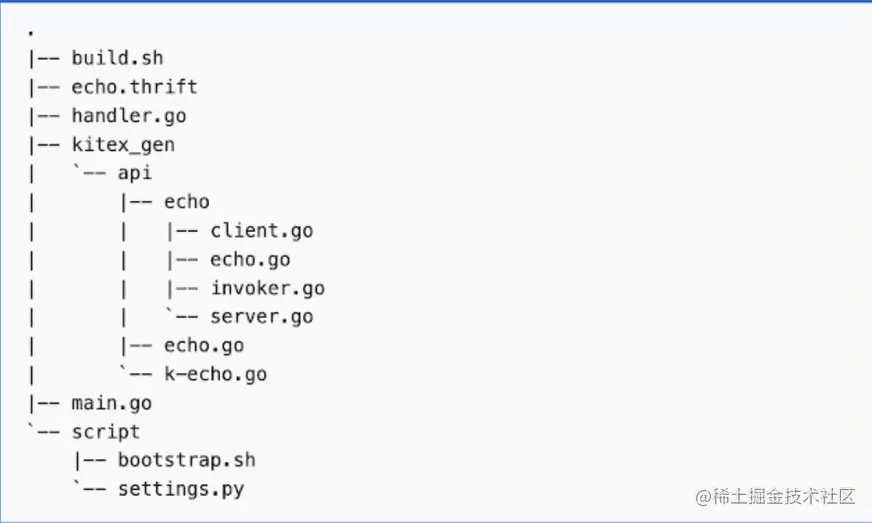Select handler.go in the tree

[128, 116]
